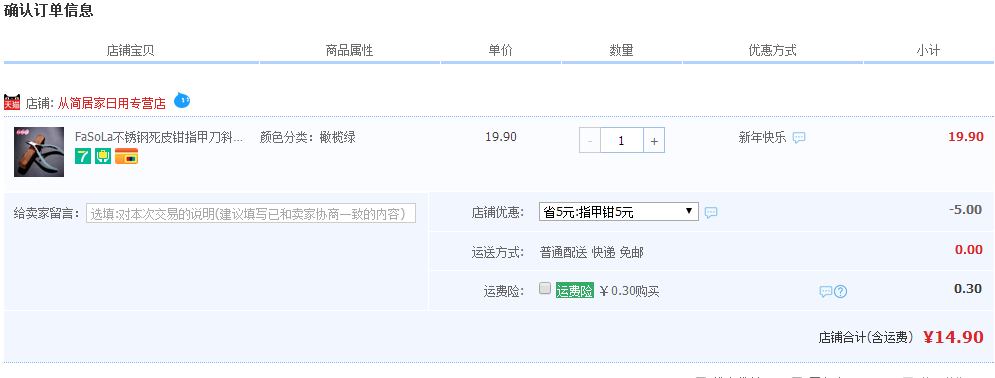Screen dimensions: 995x378
Task: Click the 7-day return service icon
Action: coord(83,156)
